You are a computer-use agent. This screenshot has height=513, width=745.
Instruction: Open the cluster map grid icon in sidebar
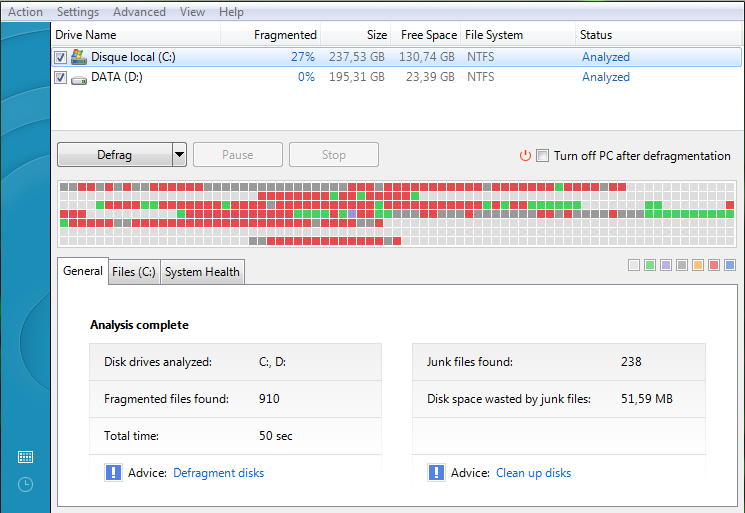click(x=25, y=457)
